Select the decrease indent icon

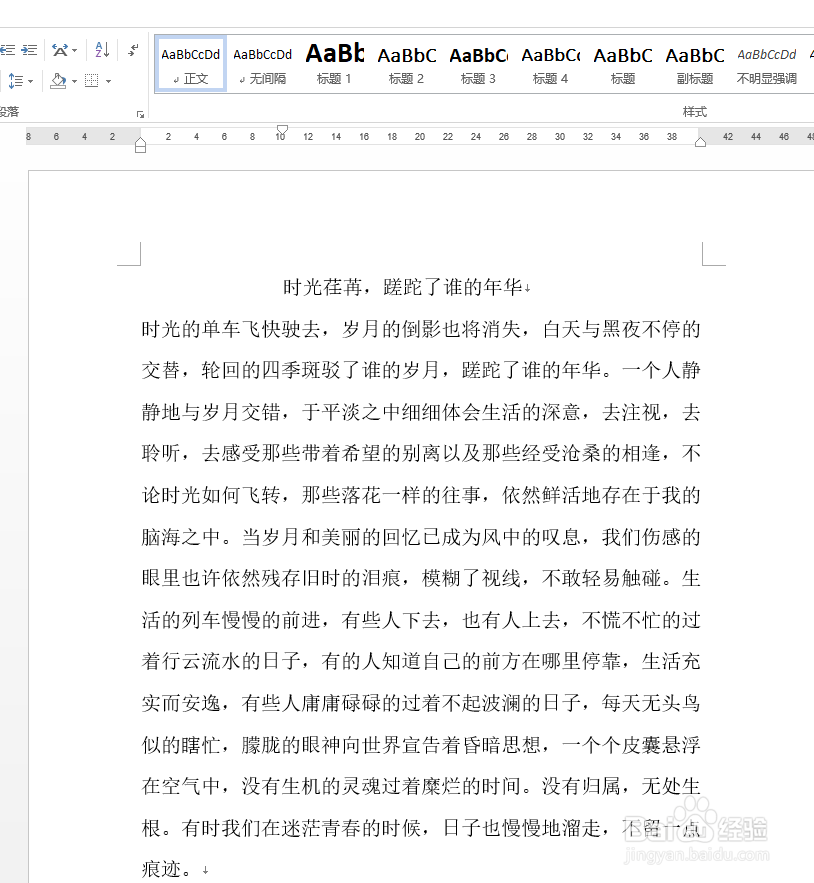[x=7, y=50]
